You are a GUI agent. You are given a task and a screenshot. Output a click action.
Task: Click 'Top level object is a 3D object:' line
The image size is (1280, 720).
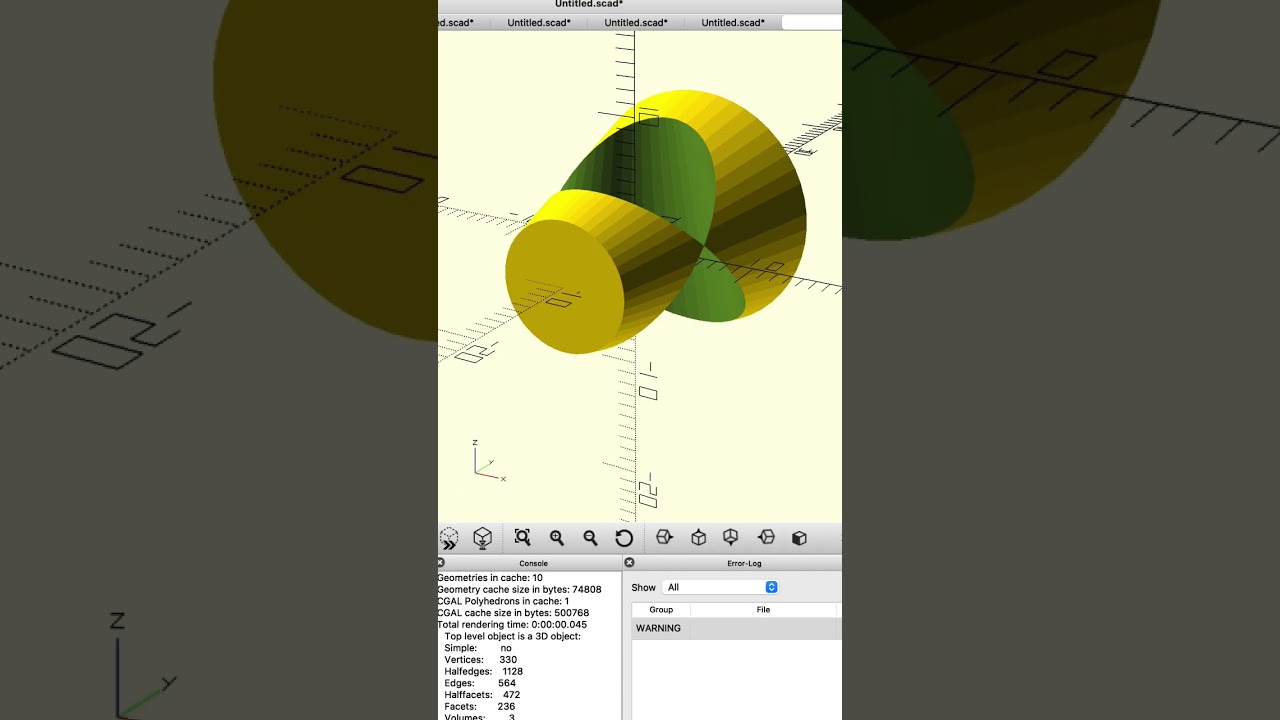pyautogui.click(x=512, y=636)
